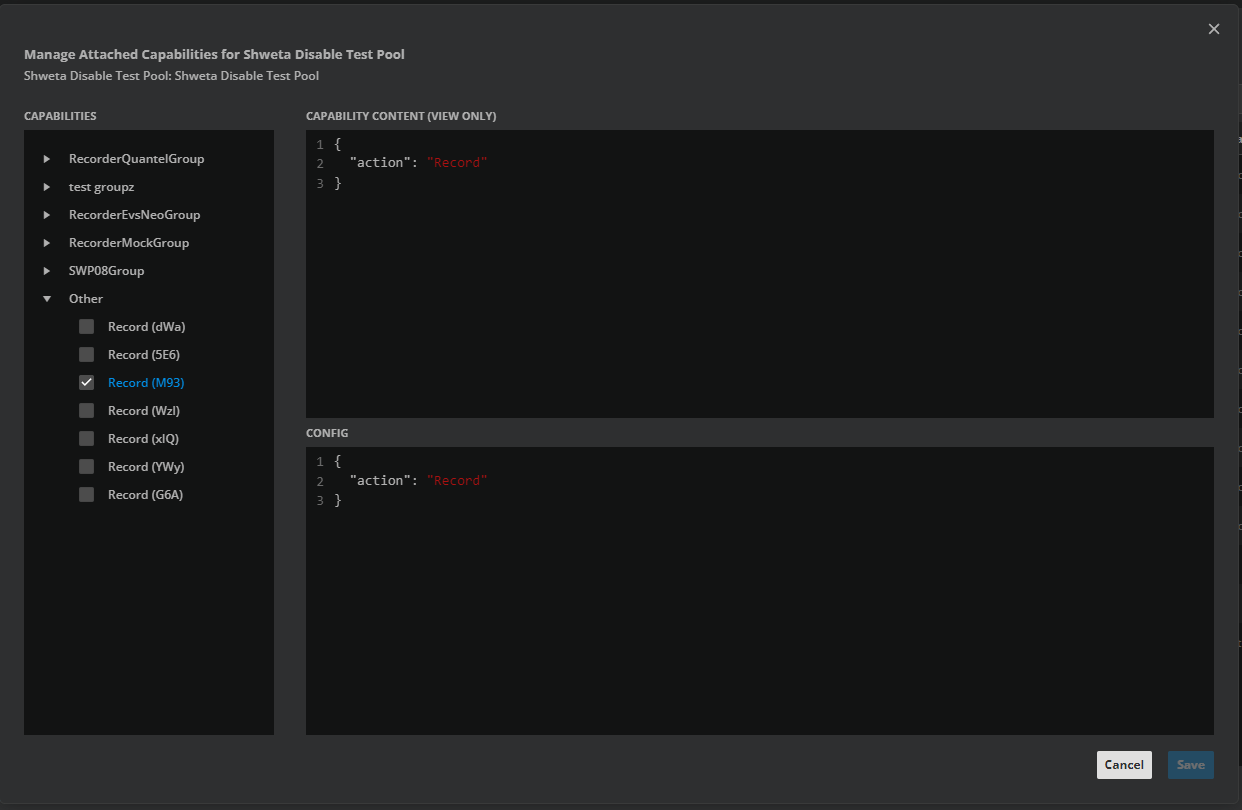Select the Record (YWy) checkbox
The width and height of the screenshot is (1242, 810).
[x=87, y=467]
